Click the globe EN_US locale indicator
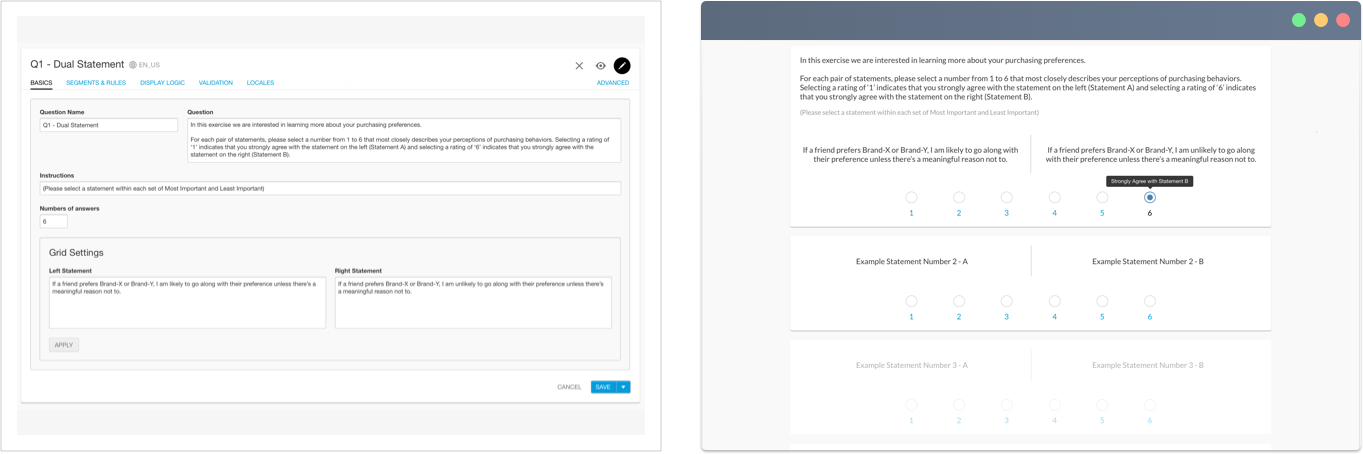The height and width of the screenshot is (454, 1363). pyautogui.click(x=144, y=65)
